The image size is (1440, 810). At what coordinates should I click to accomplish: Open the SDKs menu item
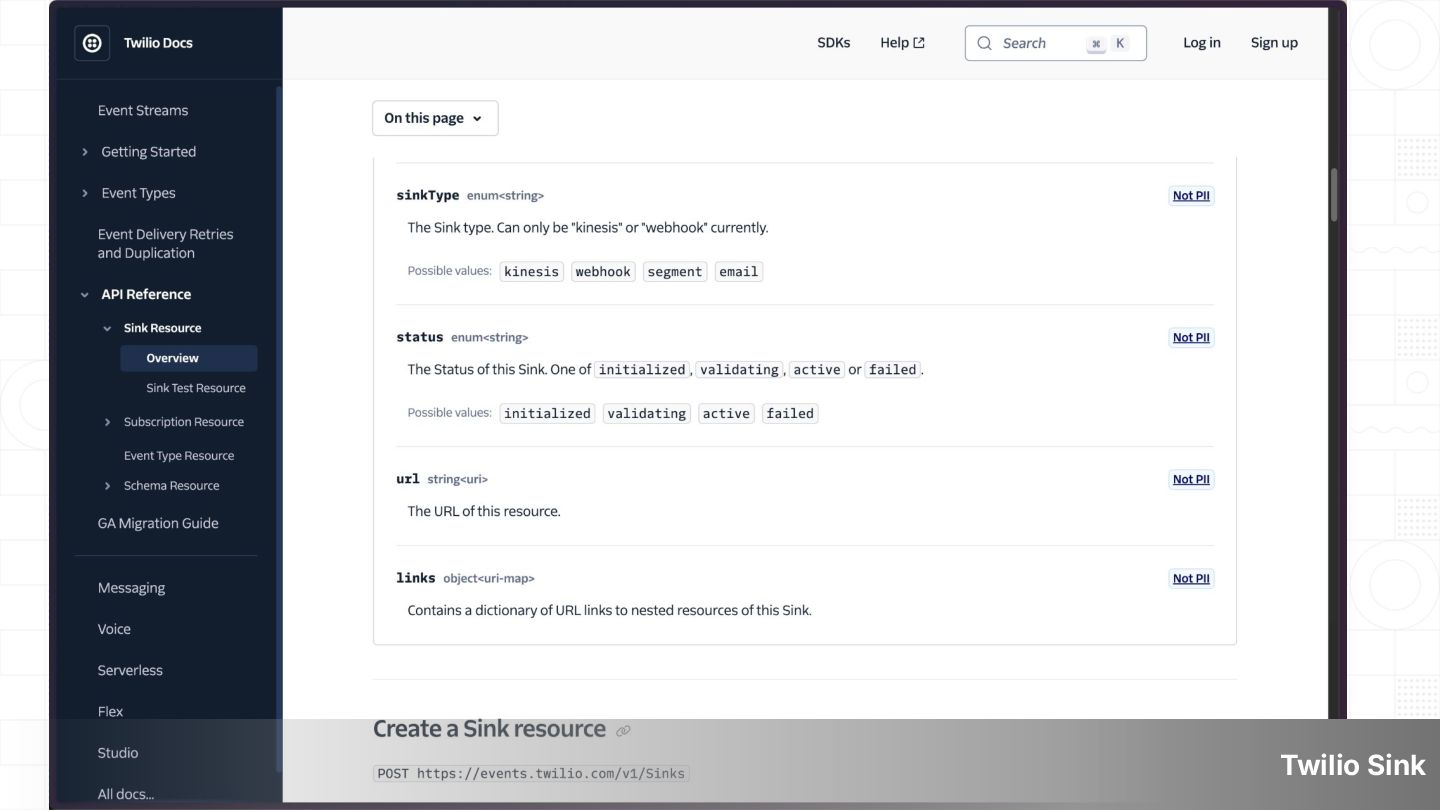(833, 43)
